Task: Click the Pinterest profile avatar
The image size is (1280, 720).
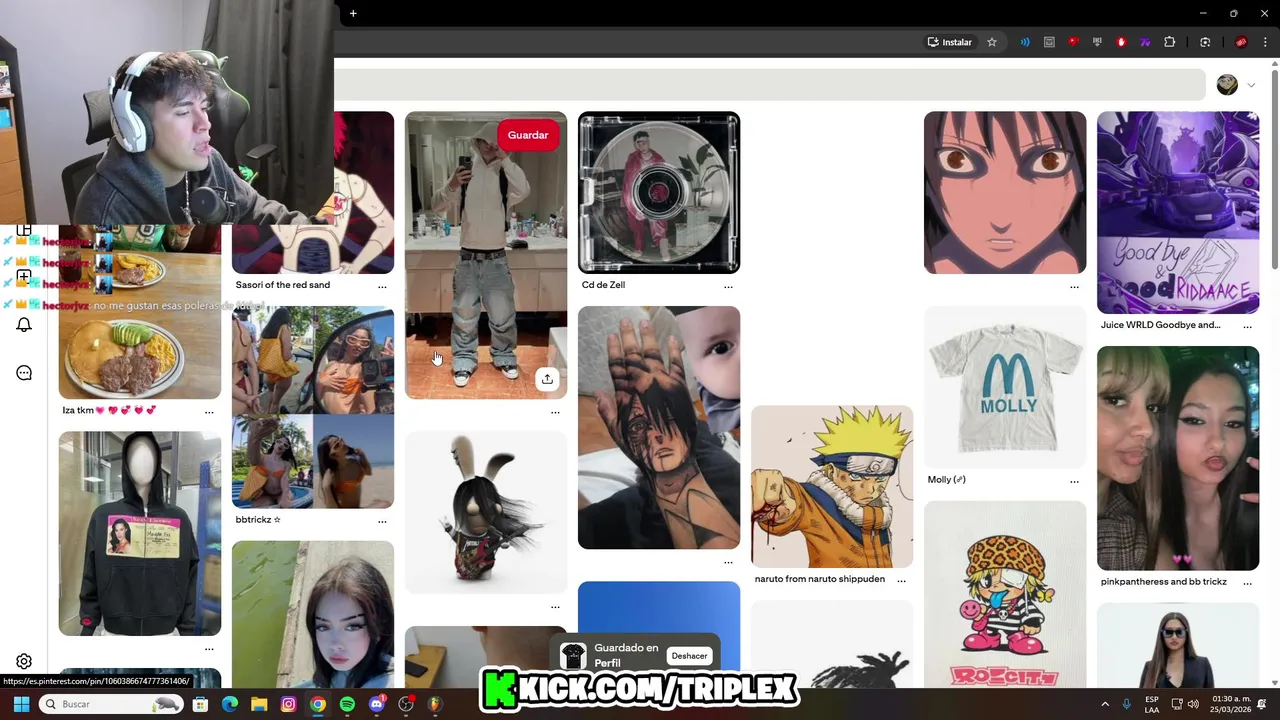Action: click(x=1227, y=85)
